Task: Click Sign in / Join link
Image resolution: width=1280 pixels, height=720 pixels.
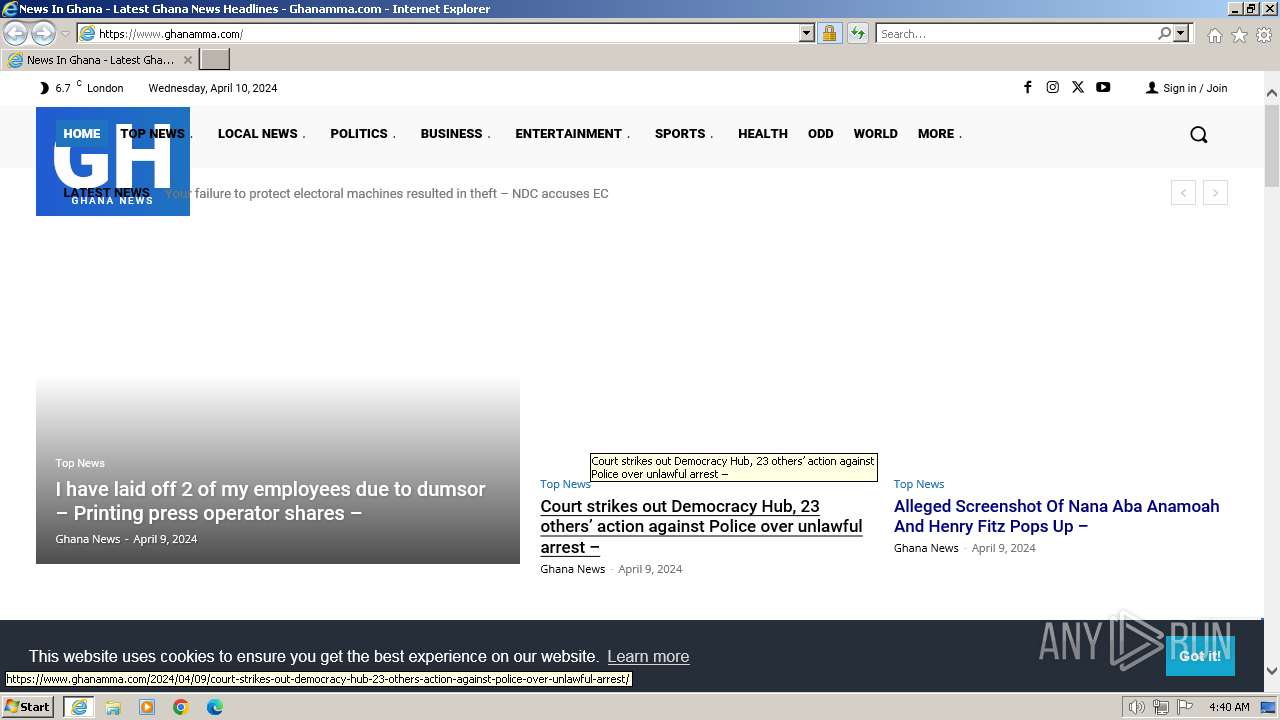Action: pos(1186,88)
